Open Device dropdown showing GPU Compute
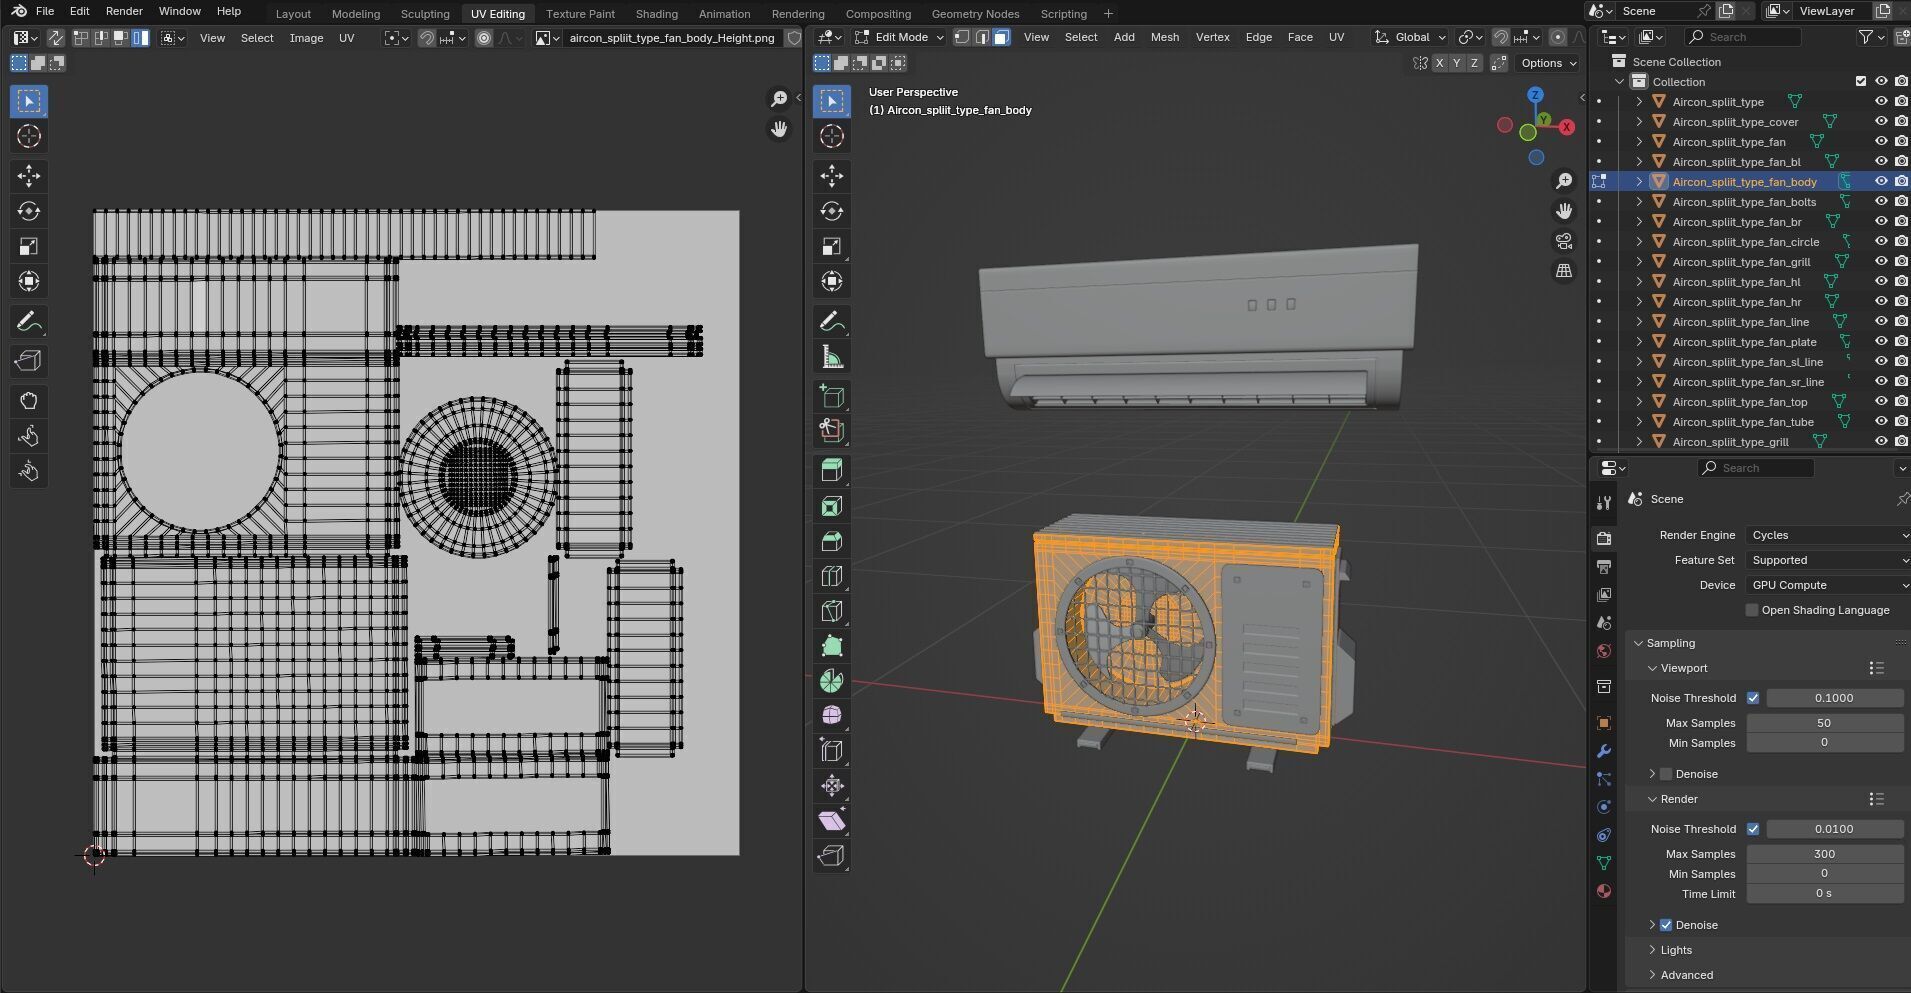 tap(1828, 585)
